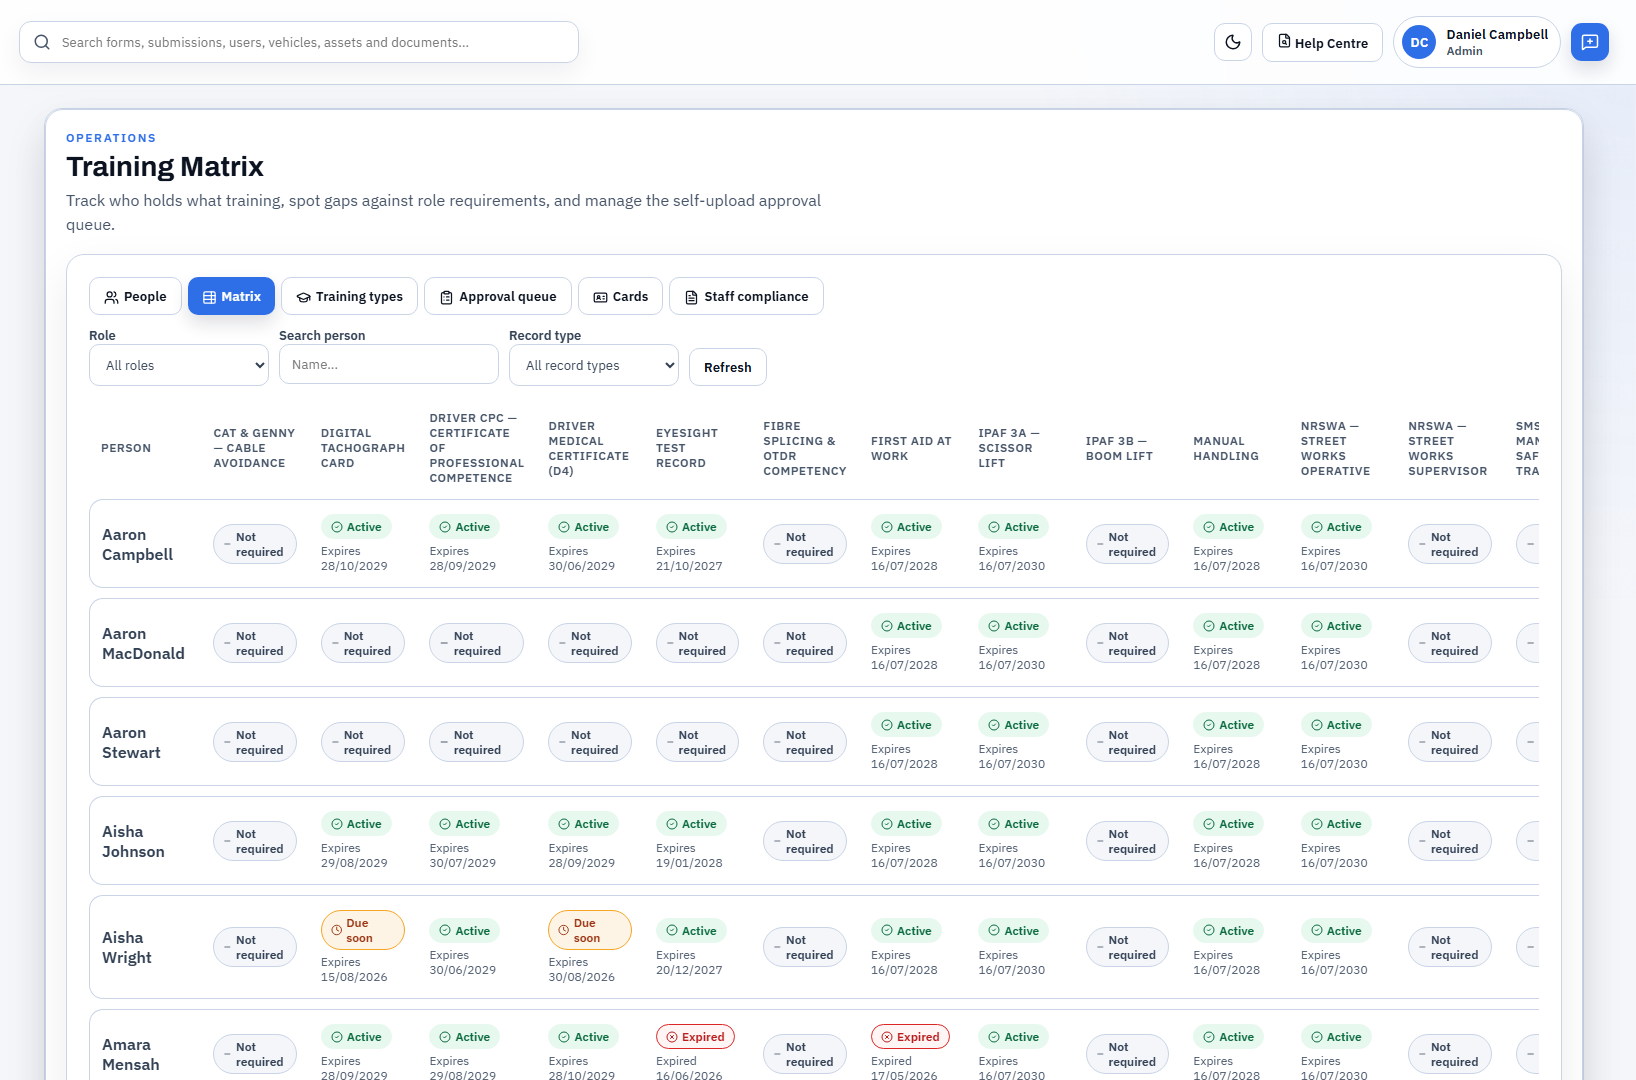Click Aaron Campbell's expiry date 28/10/2029
This screenshot has width=1636, height=1080.
tap(354, 566)
